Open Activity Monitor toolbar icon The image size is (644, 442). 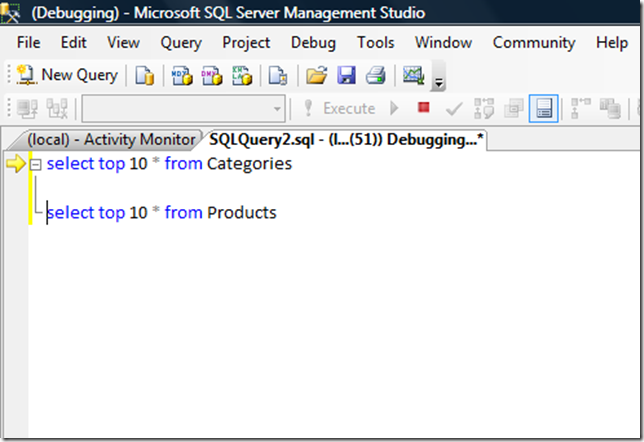413,76
